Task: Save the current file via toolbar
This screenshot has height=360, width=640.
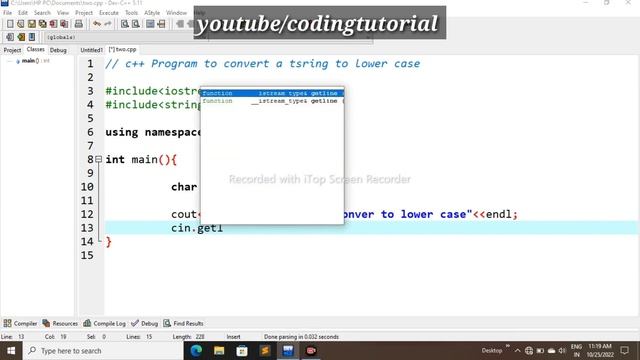Action: click(x=31, y=24)
